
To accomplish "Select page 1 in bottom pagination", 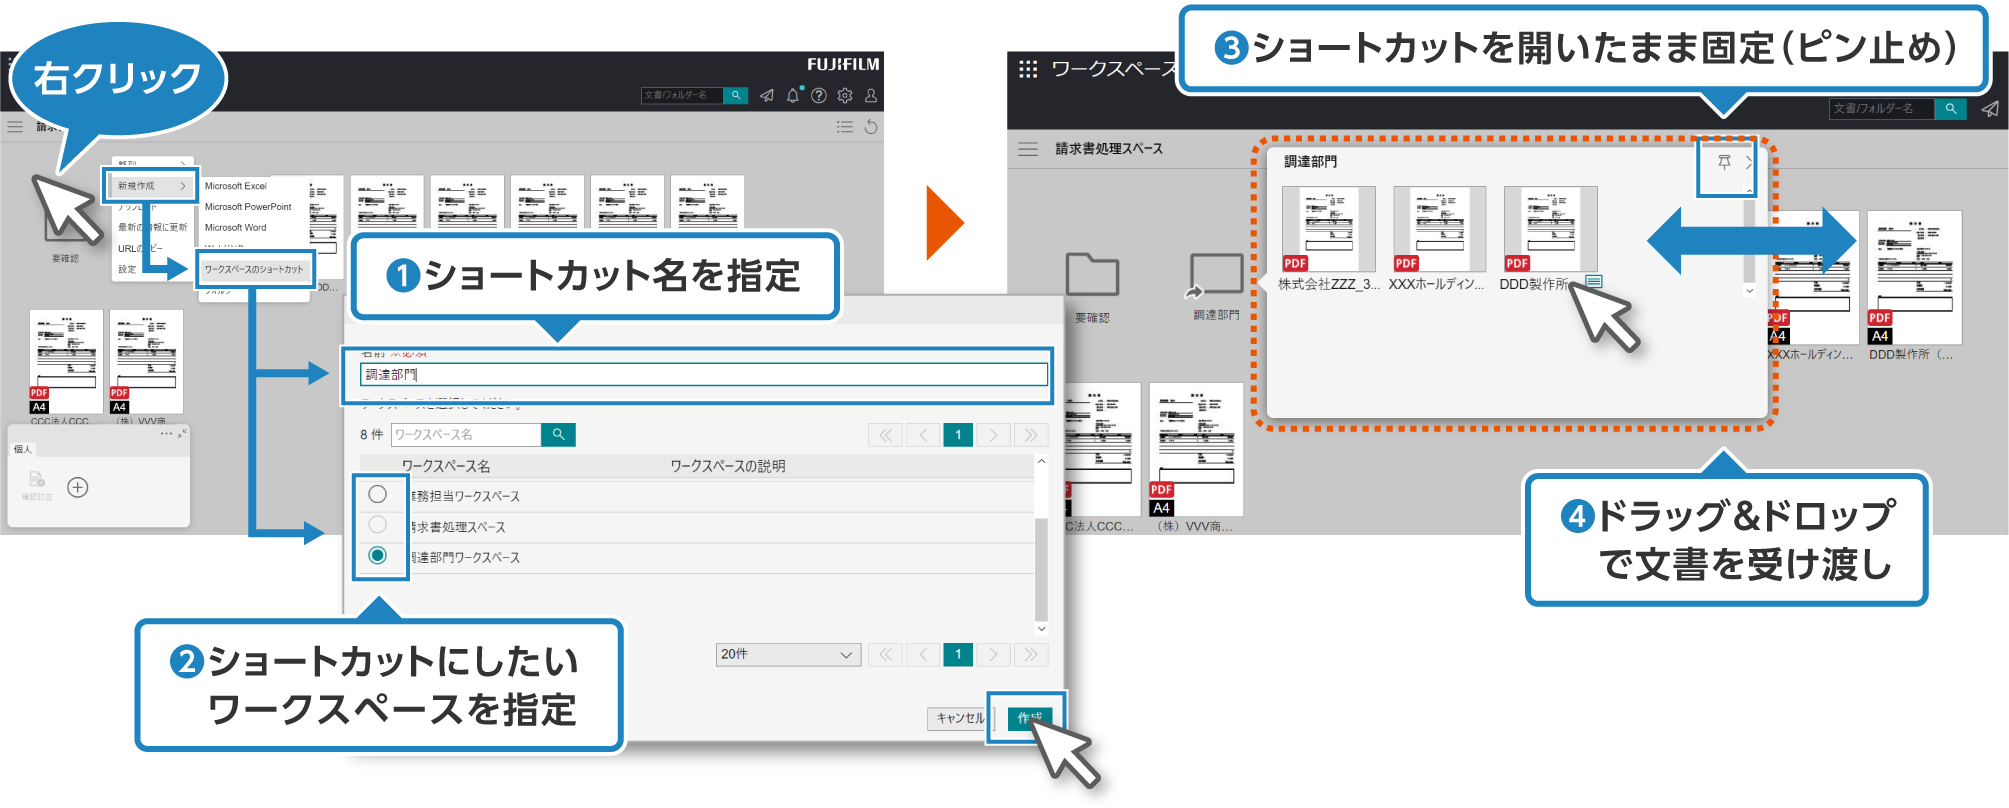I will (958, 654).
